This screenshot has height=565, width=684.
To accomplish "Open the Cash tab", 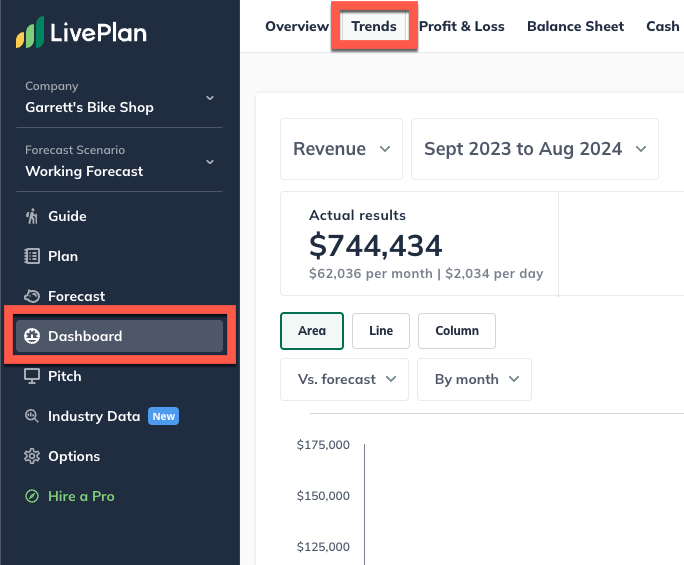I will 663,26.
